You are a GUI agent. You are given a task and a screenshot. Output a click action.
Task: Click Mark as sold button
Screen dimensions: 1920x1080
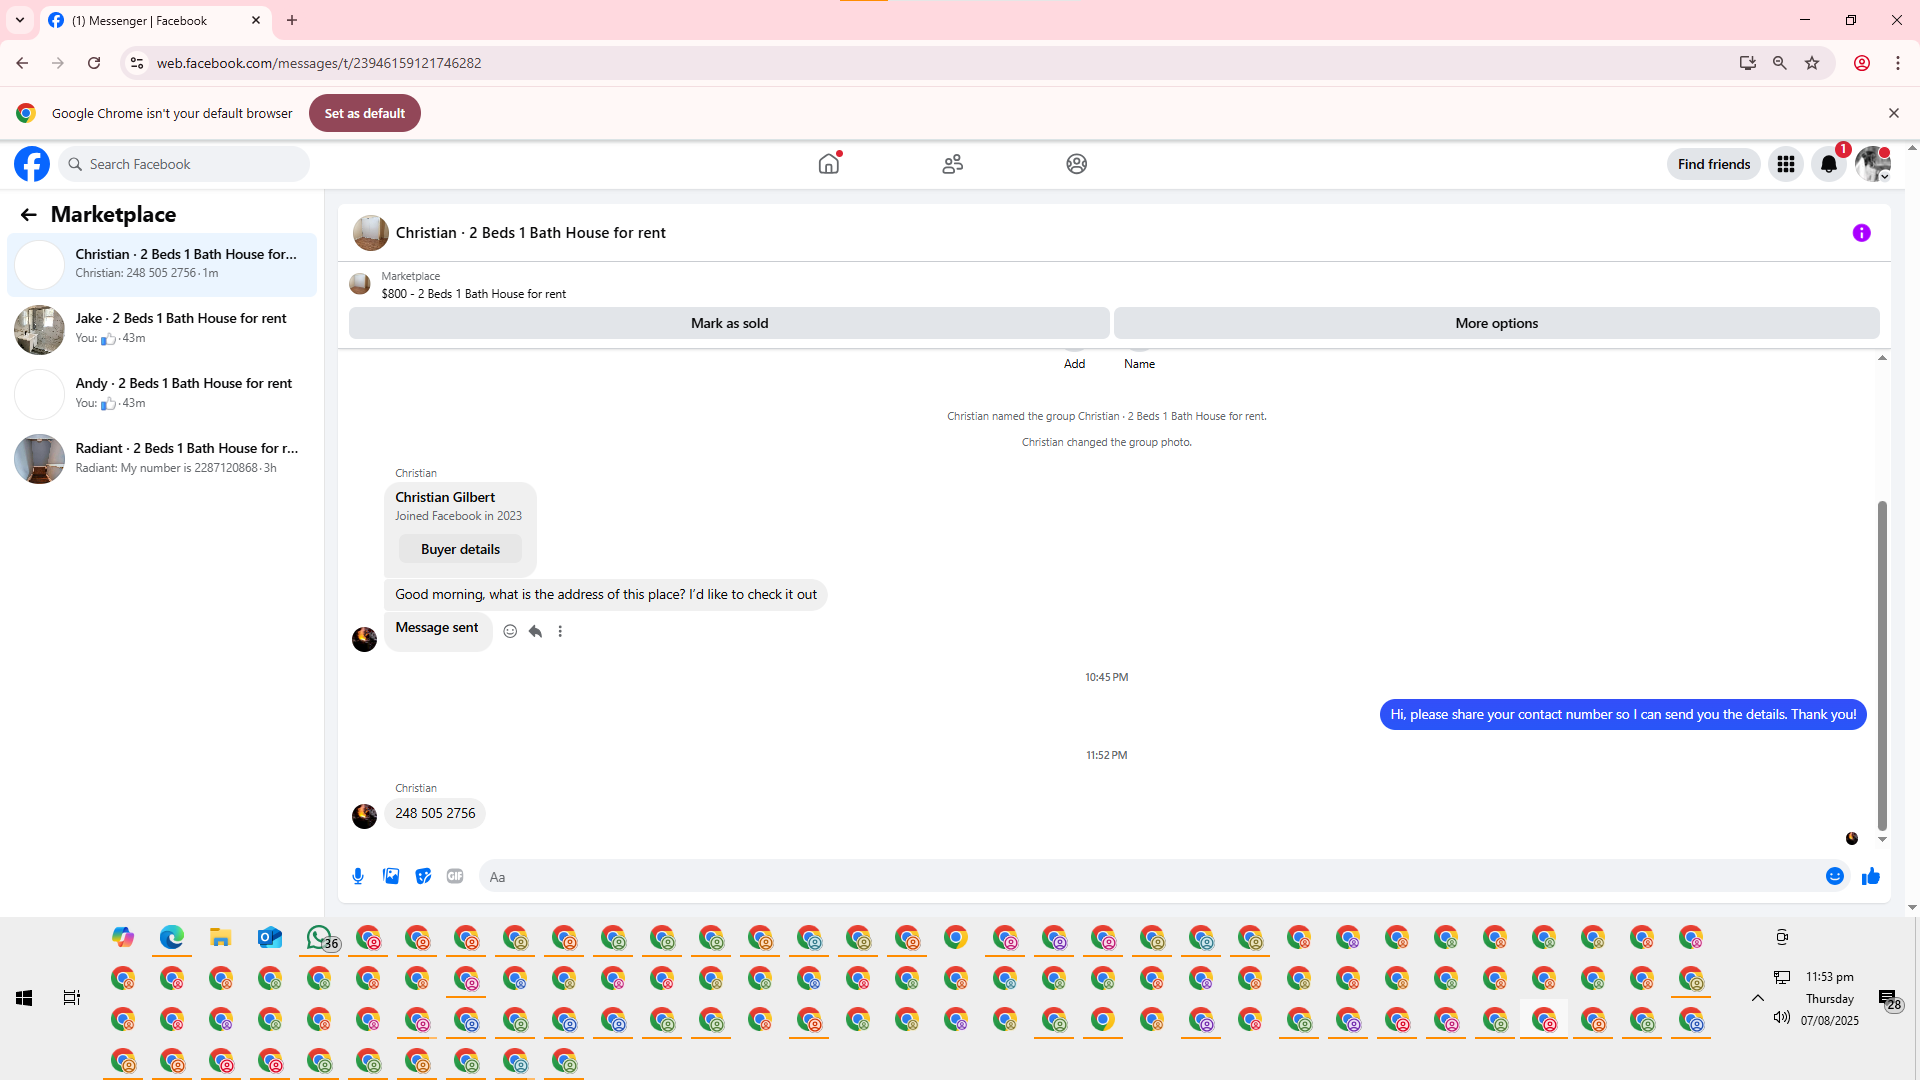coord(729,323)
